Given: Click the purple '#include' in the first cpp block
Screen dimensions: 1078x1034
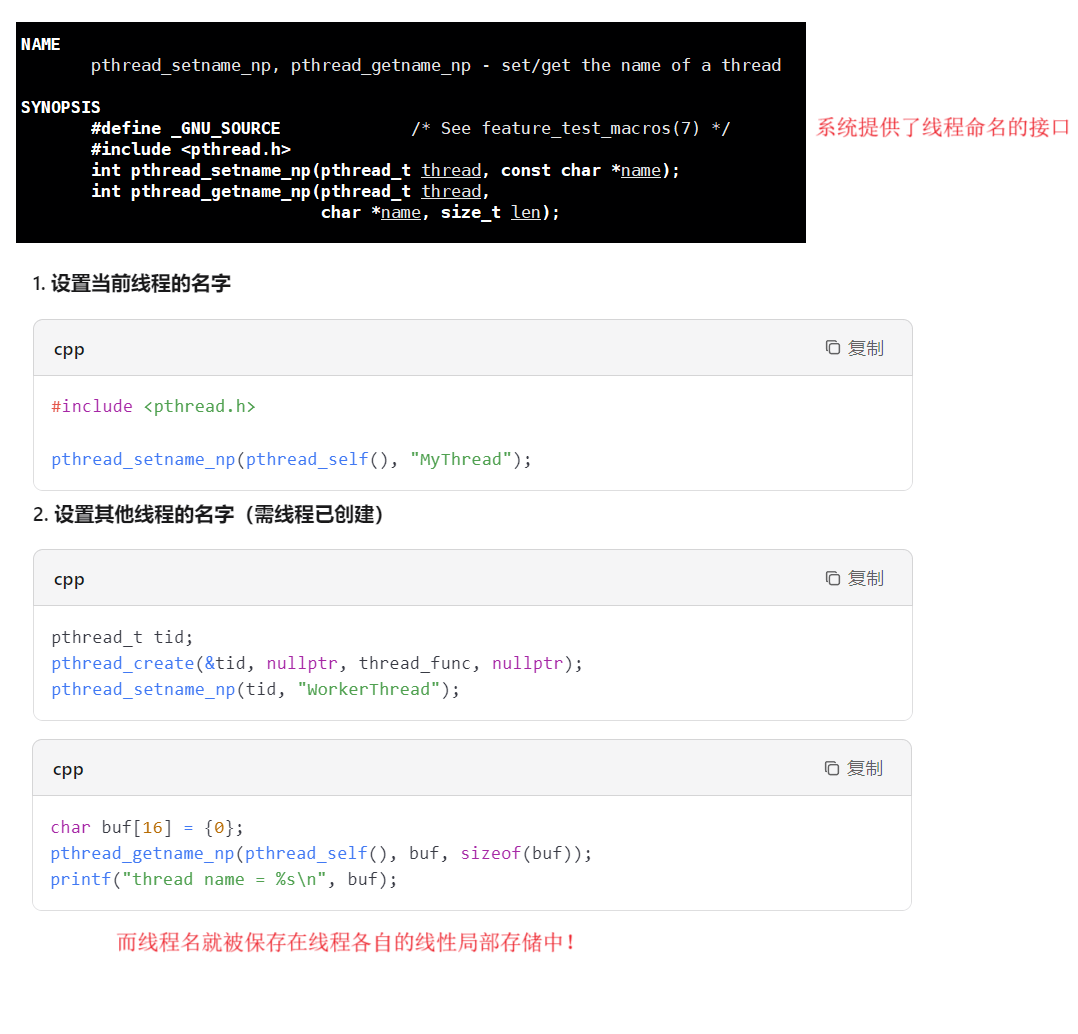Looking at the screenshot, I should pyautogui.click(x=91, y=406).
